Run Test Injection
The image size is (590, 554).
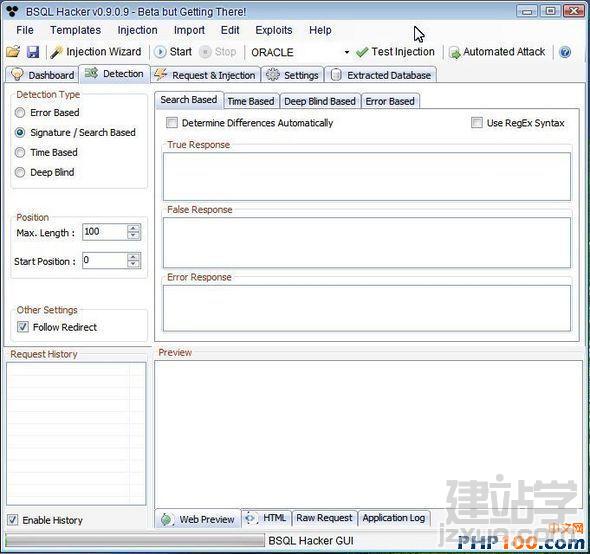pos(395,52)
